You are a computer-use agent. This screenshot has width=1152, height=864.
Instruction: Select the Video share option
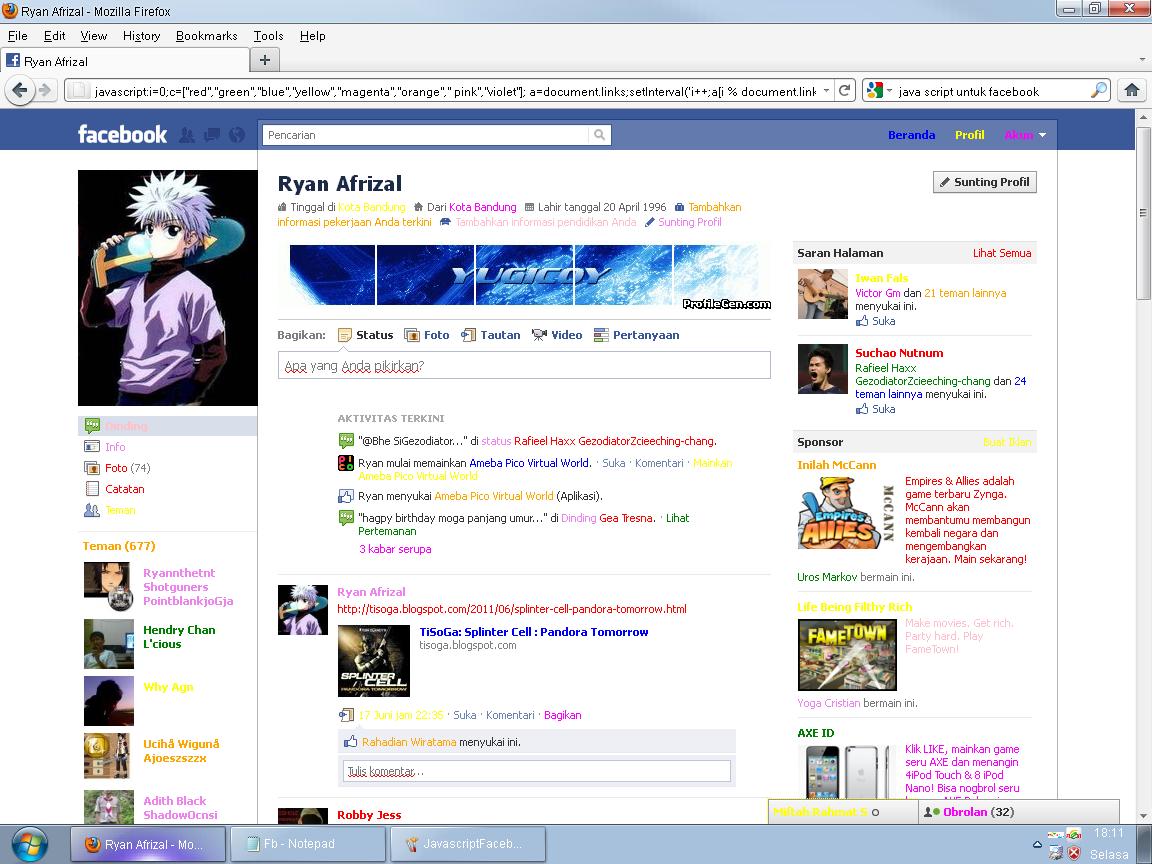pyautogui.click(x=557, y=335)
